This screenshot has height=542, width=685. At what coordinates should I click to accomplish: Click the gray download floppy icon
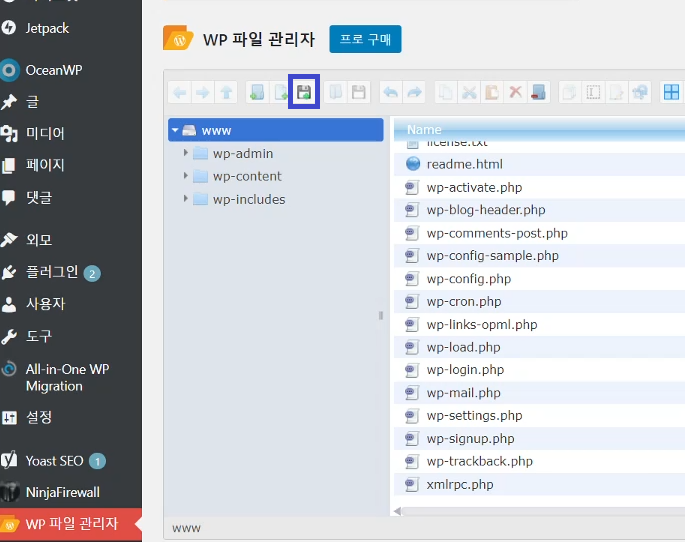pyautogui.click(x=359, y=92)
